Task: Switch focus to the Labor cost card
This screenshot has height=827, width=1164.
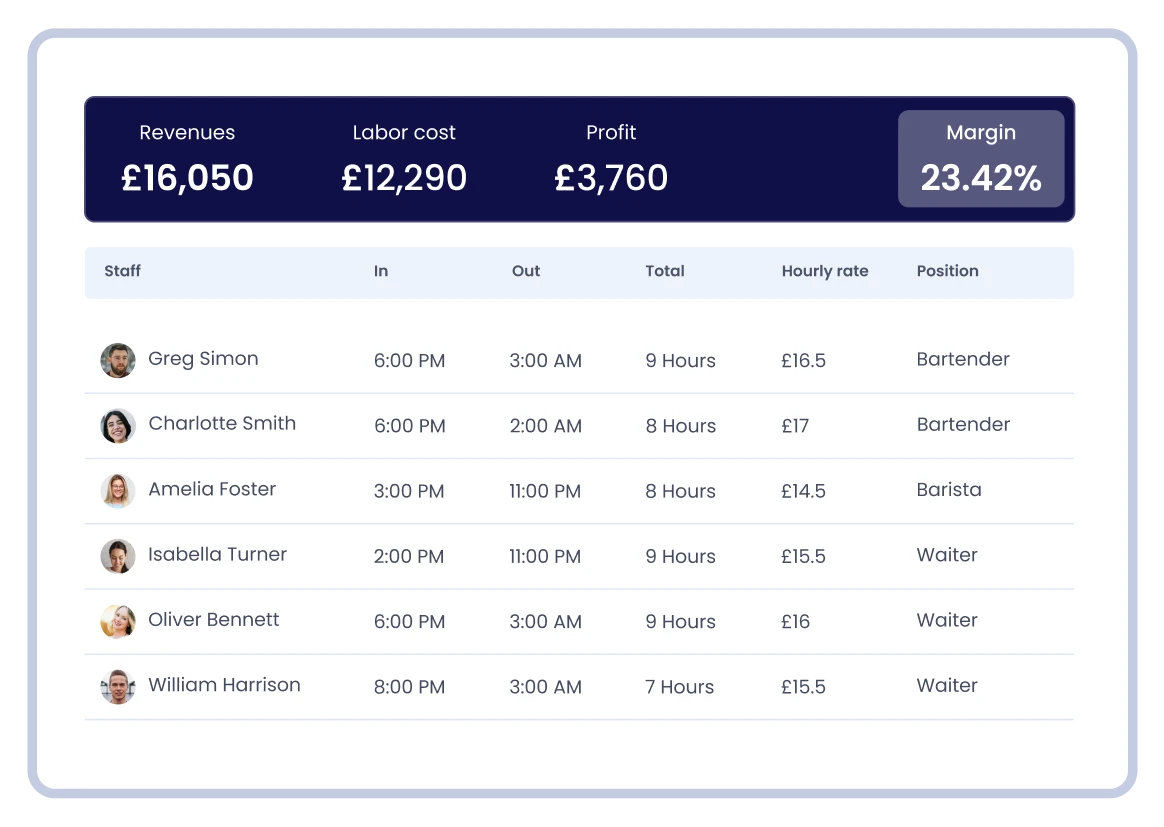Action: 404,158
